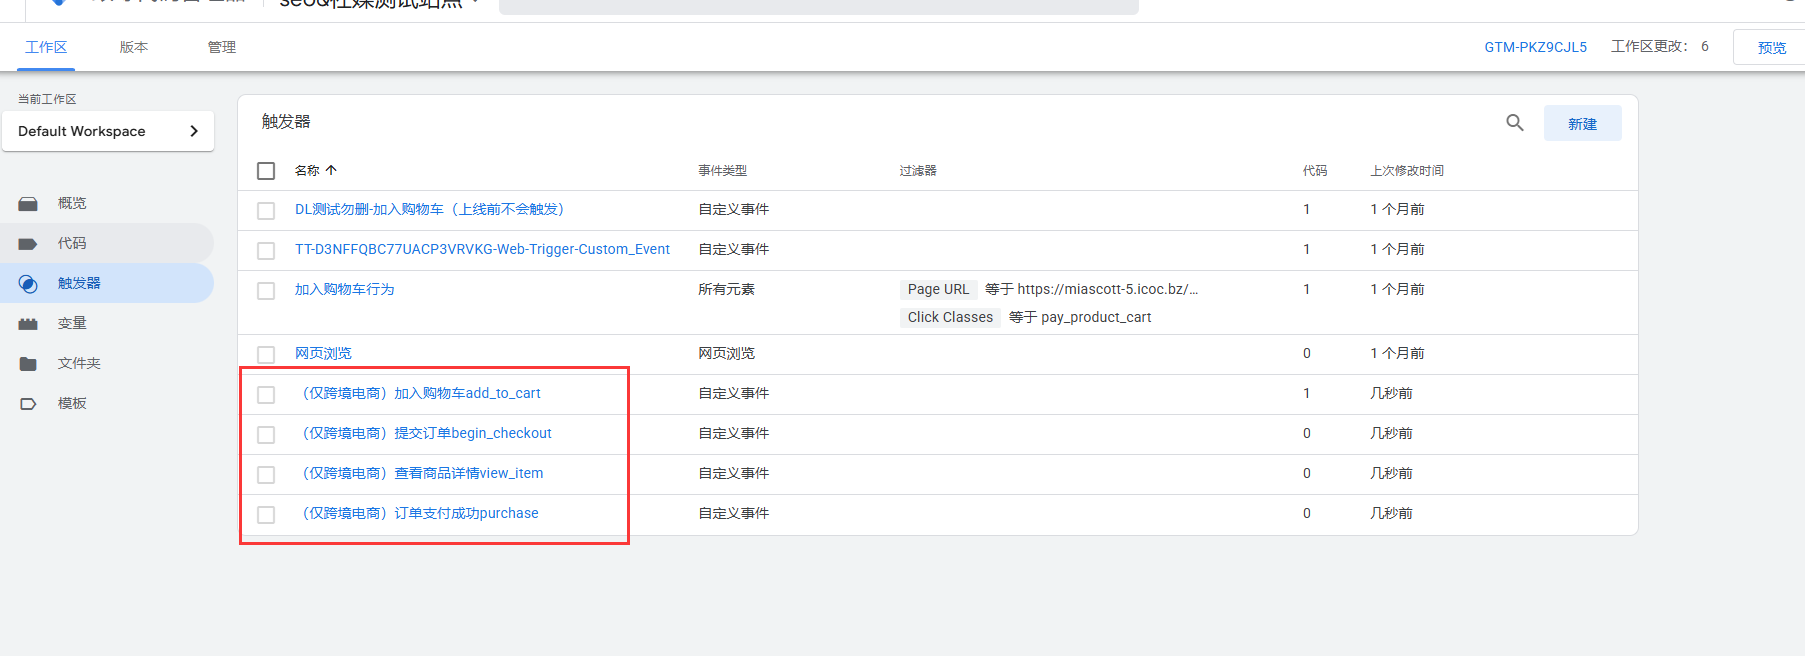Viewport: 1805px width, 656px height.
Task: Click the Folders (文件夹) sidebar icon
Action: (28, 364)
